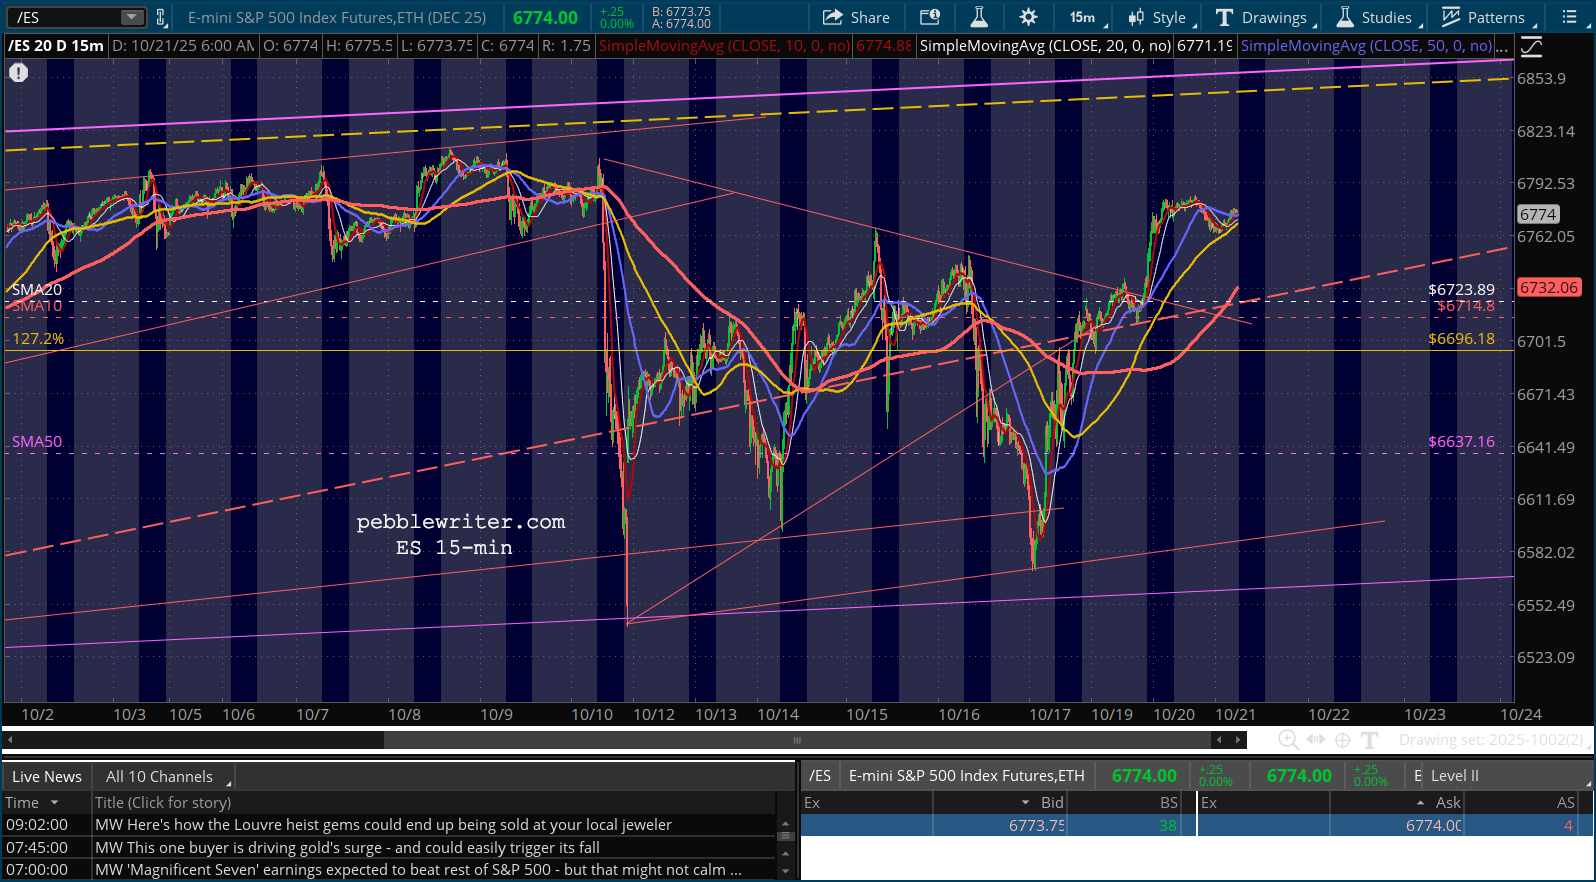This screenshot has height=882, width=1596.
Task: Click the SimpleMovingAvg (CLOSE, 50) study label
Action: coord(1366,46)
